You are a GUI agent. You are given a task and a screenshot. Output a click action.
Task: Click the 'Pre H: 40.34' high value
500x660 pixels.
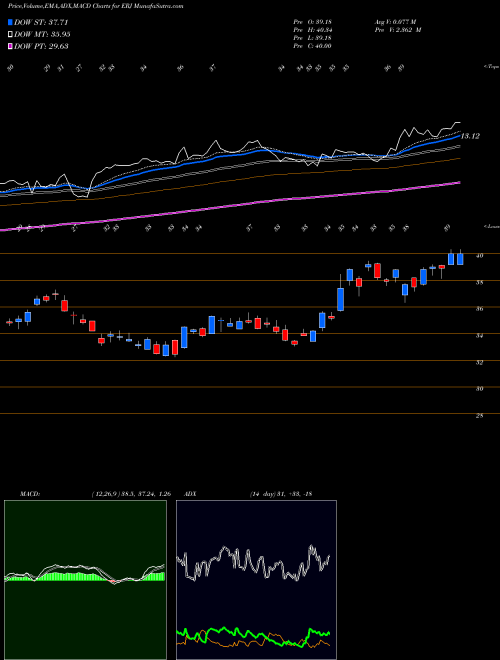click(313, 30)
